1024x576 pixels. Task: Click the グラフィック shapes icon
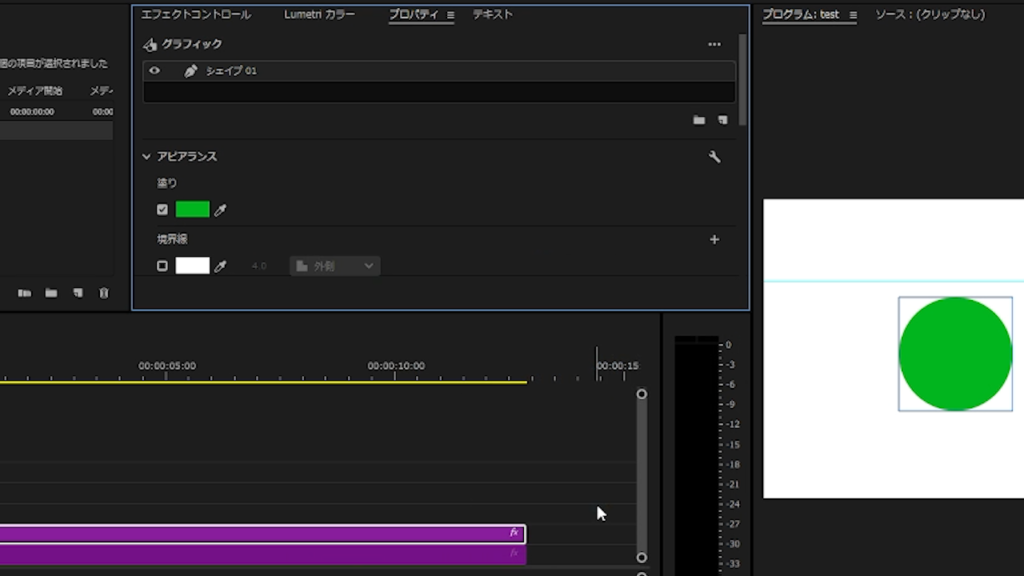[150, 44]
